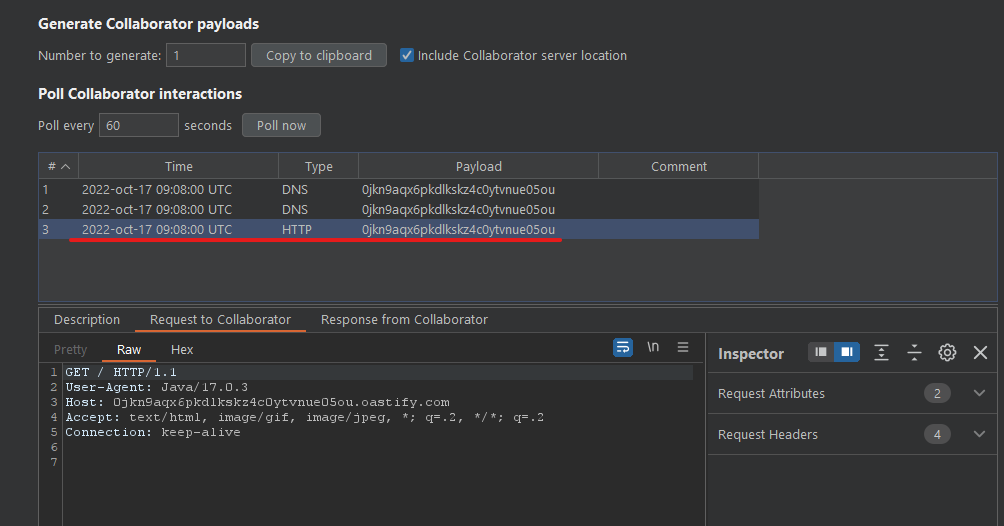Switch to the Description tab
This screenshot has height=526, width=1004.
point(87,320)
